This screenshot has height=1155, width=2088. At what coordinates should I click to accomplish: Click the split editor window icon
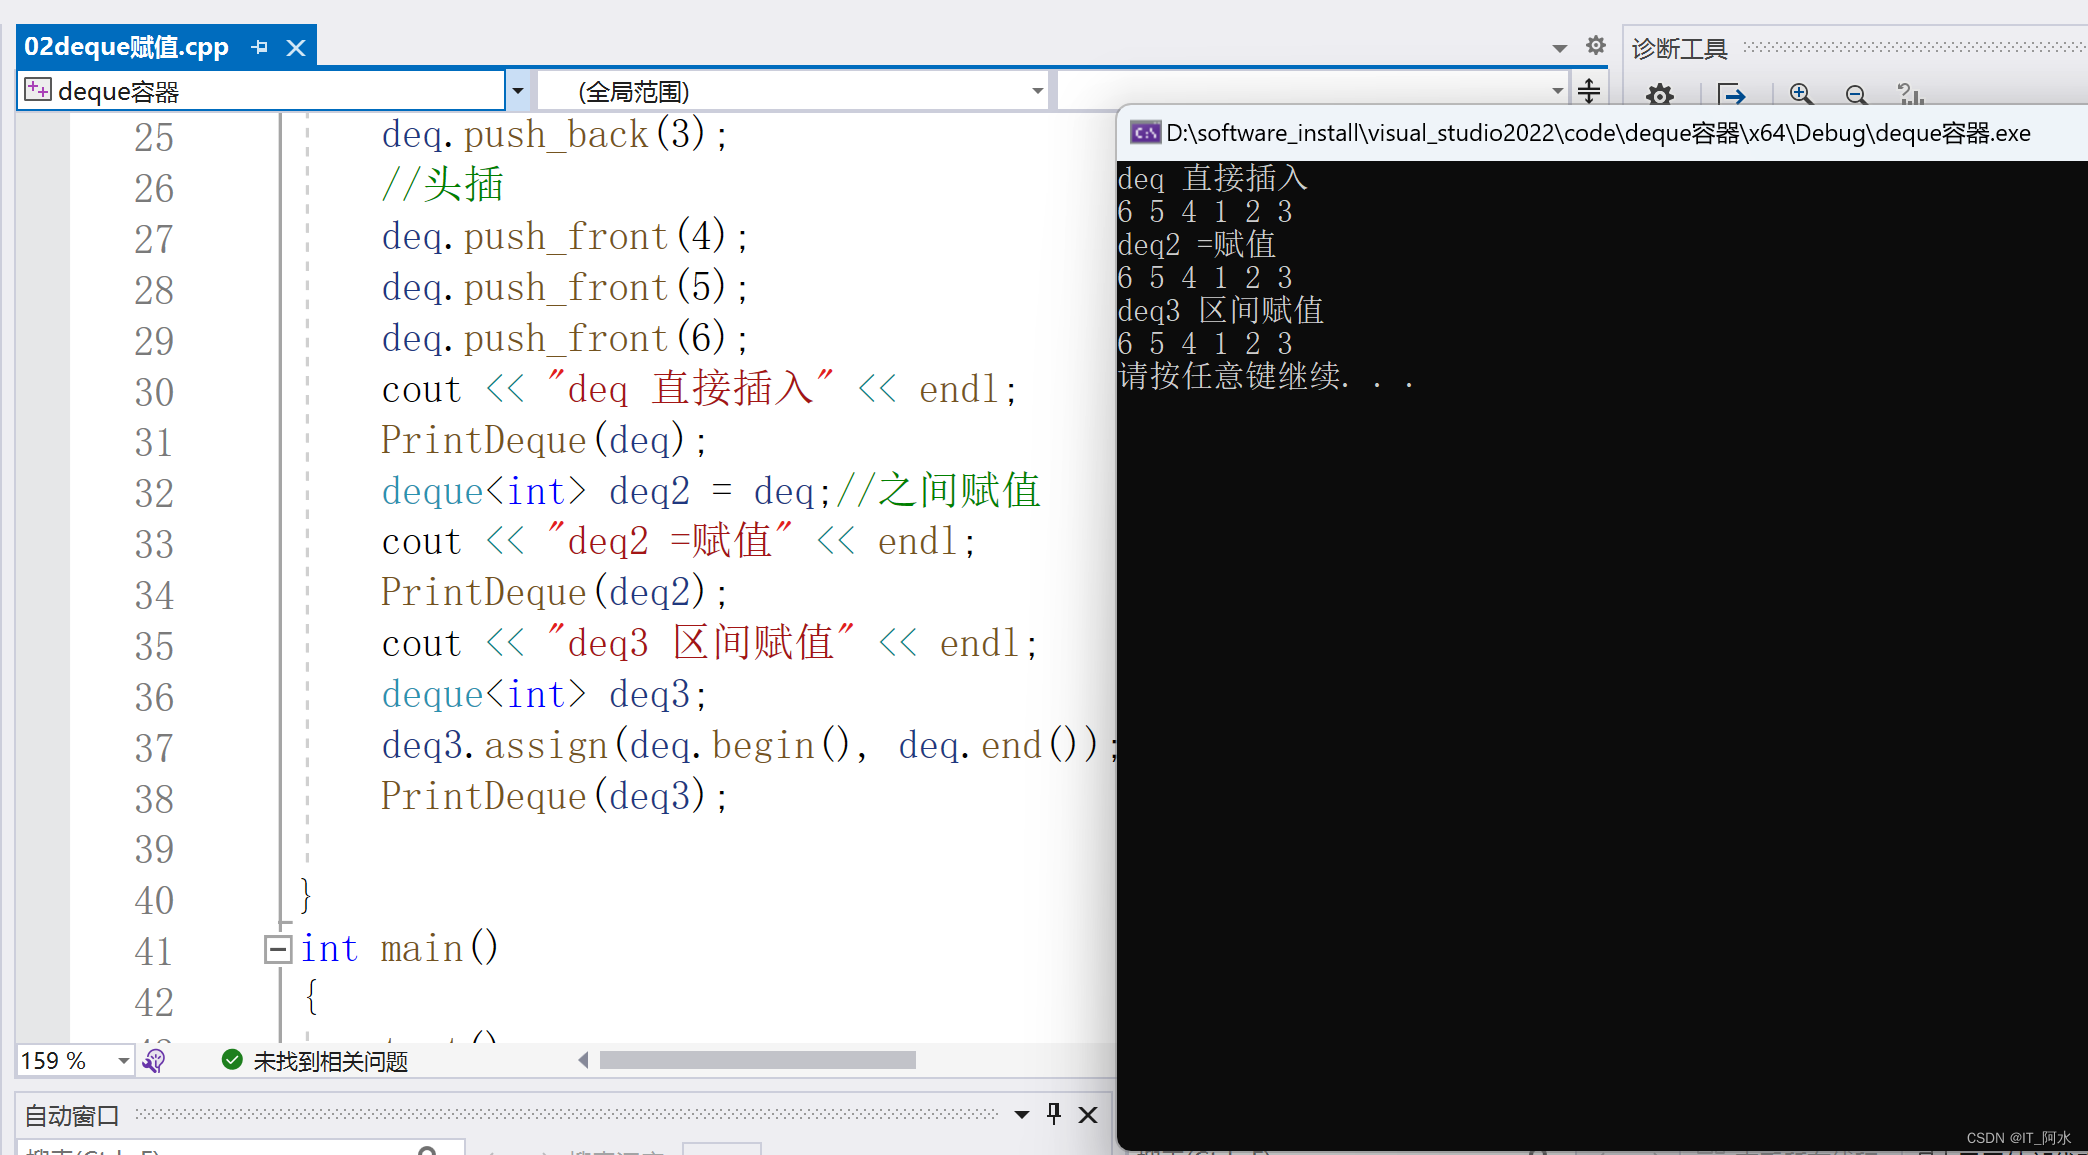pyautogui.click(x=1589, y=91)
